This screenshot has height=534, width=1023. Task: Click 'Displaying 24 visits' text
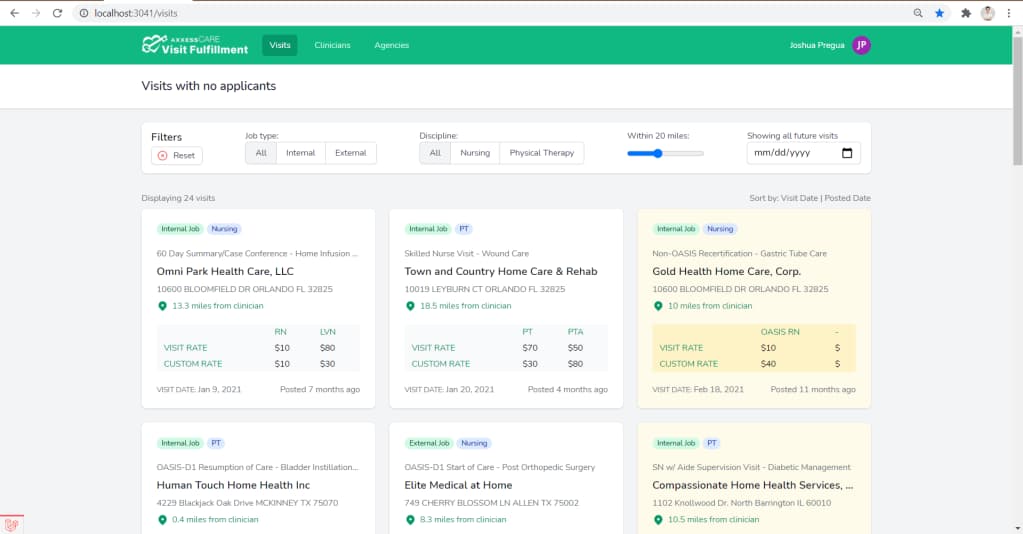(178, 198)
